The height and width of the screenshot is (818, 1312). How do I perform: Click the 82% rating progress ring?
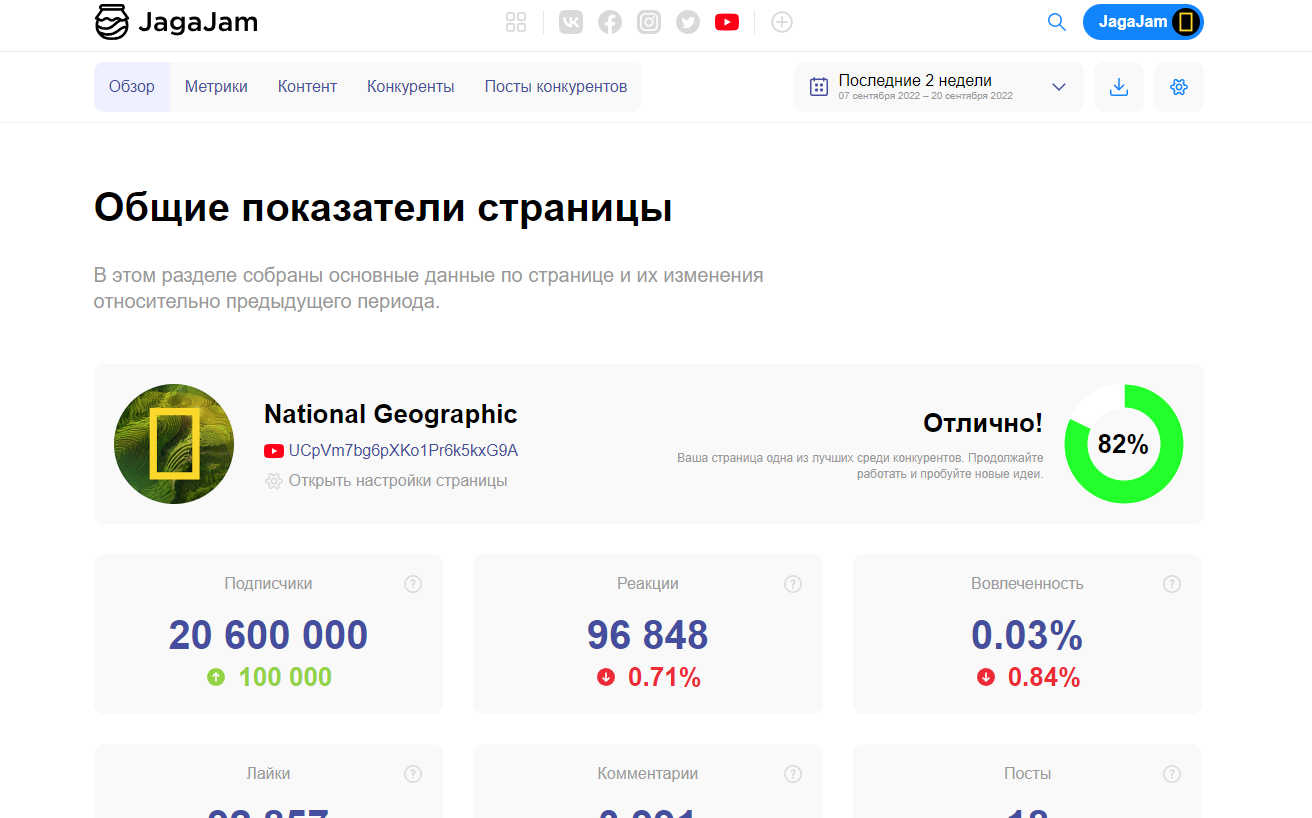coord(1123,443)
